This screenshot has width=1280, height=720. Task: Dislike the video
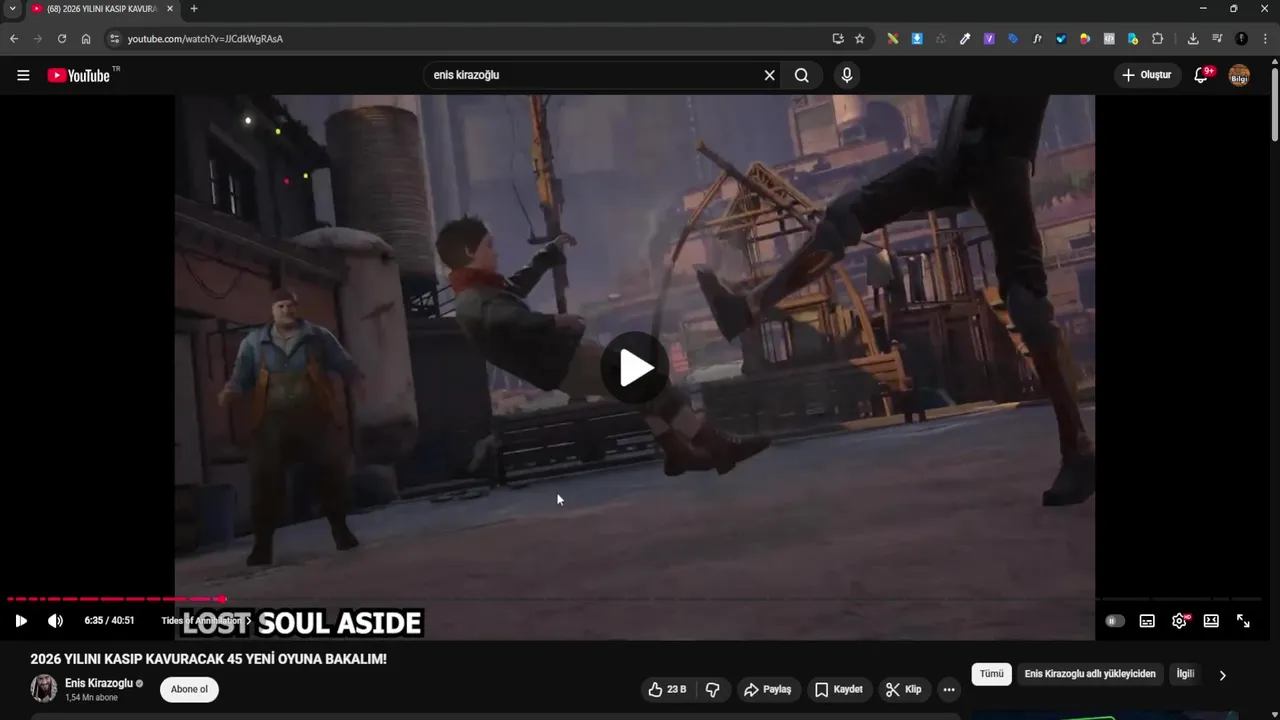[x=713, y=689]
